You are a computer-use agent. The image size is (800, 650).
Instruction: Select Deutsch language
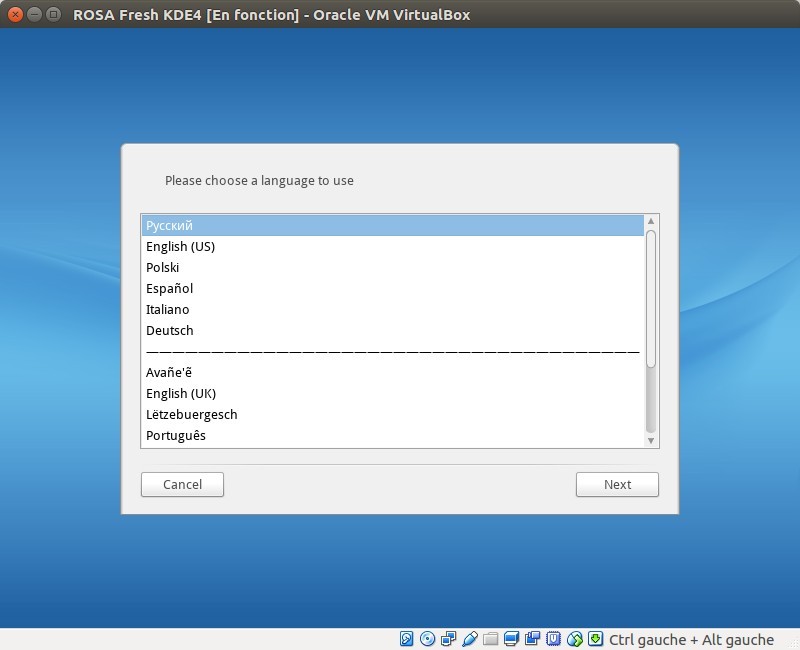coord(392,330)
